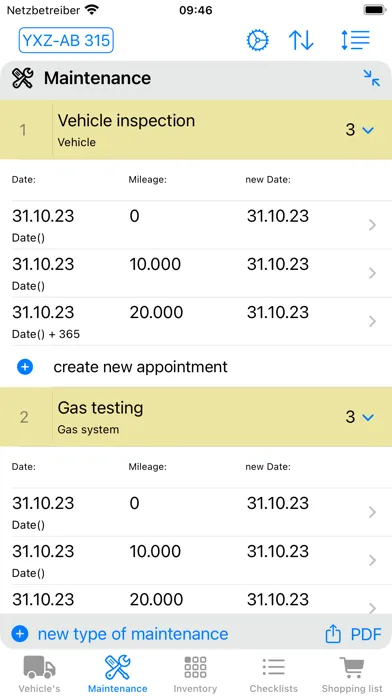Select the YXZ-AB 315 vehicle button
Screen dimensions: 392x696
pyautogui.click(x=66, y=40)
